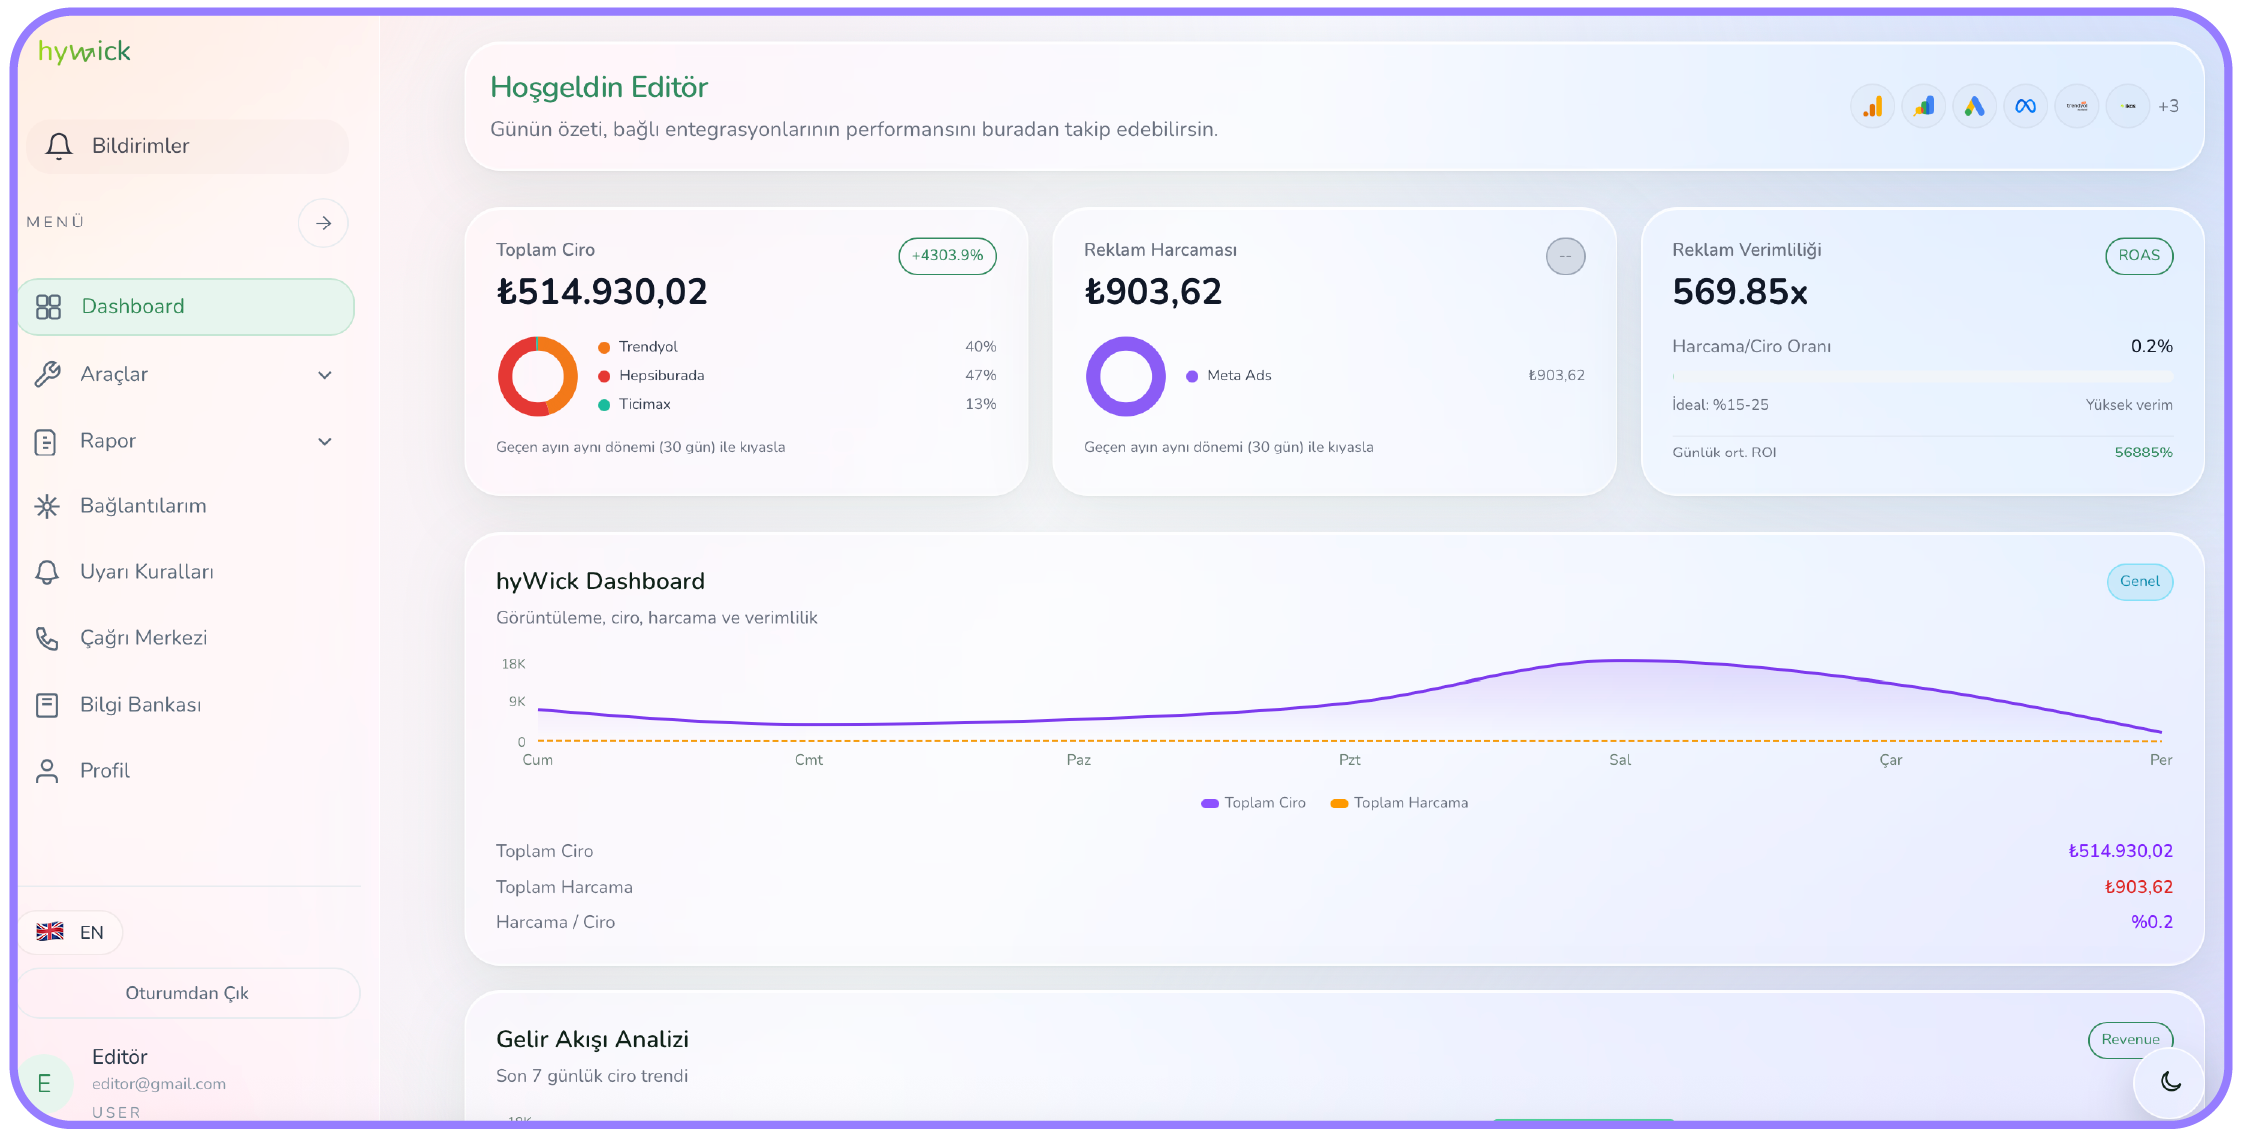The width and height of the screenshot is (2242, 1136).
Task: Expand the Rapor submenu chevron
Action: (325, 442)
